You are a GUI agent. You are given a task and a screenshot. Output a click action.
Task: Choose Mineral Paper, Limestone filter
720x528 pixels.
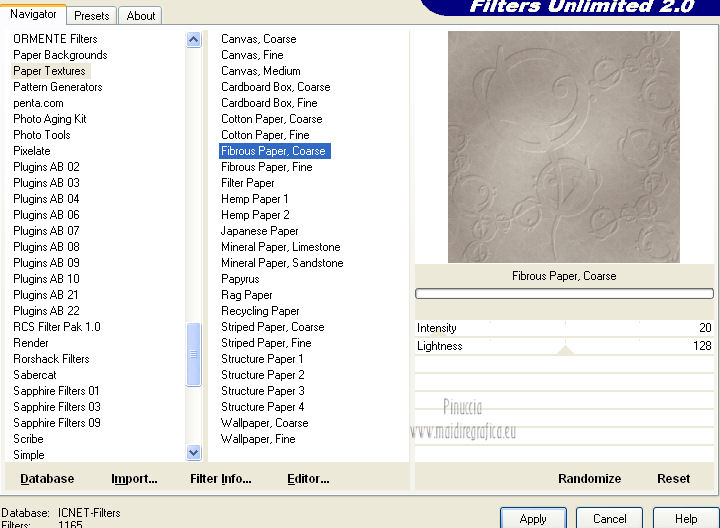(281, 247)
